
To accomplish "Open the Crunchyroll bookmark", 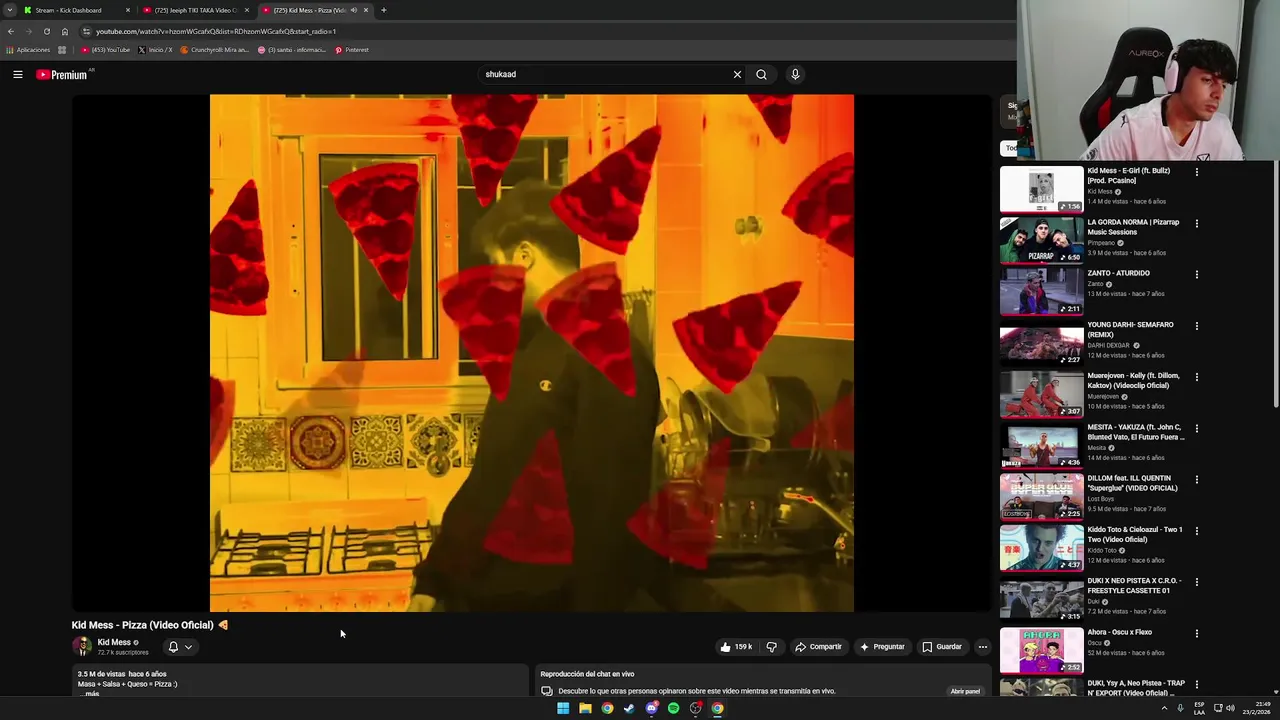I will (214, 50).
